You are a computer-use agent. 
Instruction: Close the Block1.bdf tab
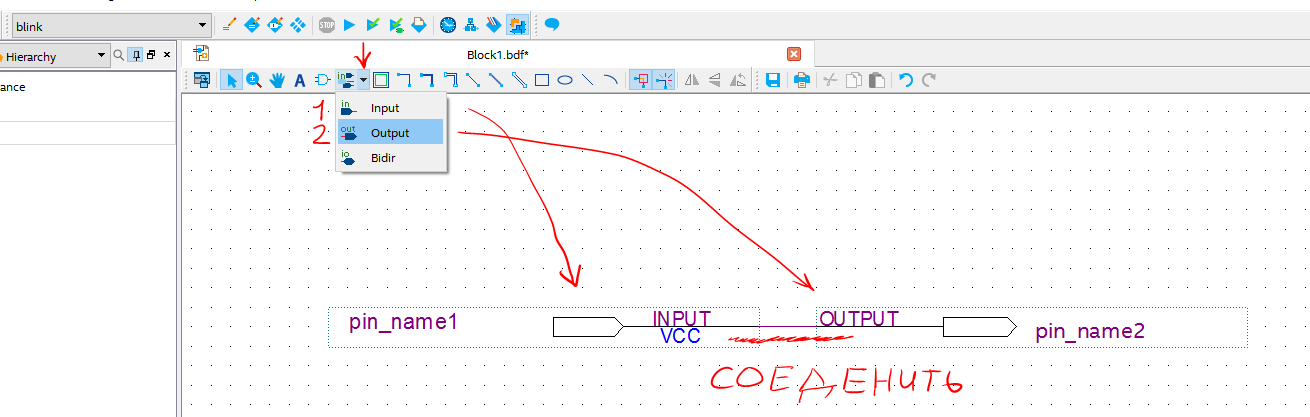click(x=794, y=54)
